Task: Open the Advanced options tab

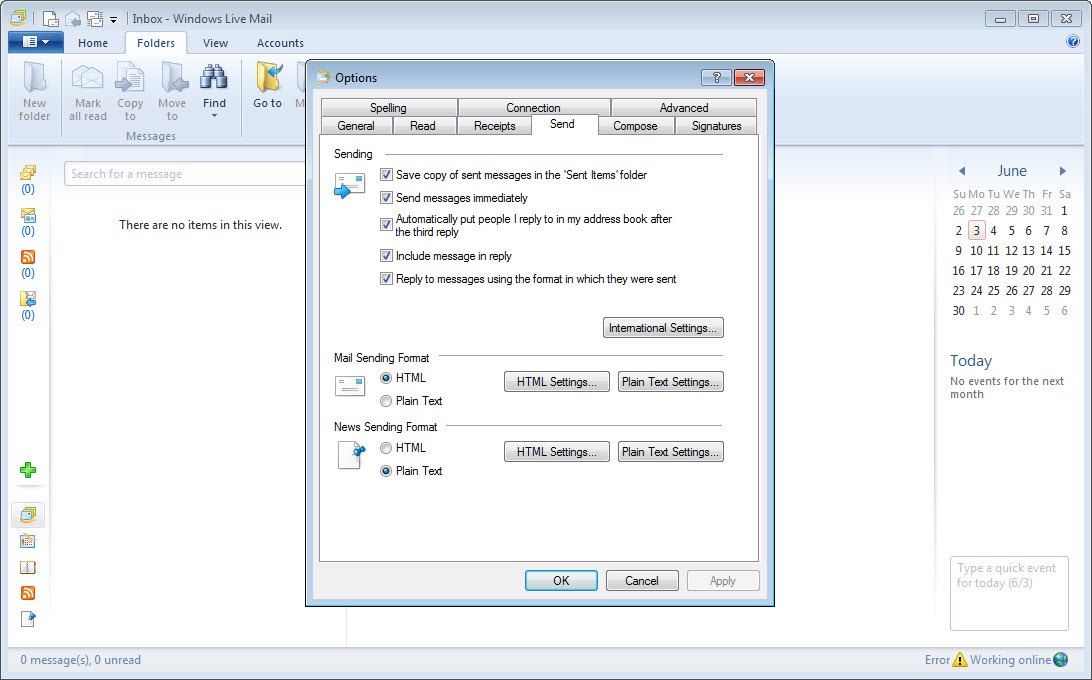Action: [x=683, y=108]
